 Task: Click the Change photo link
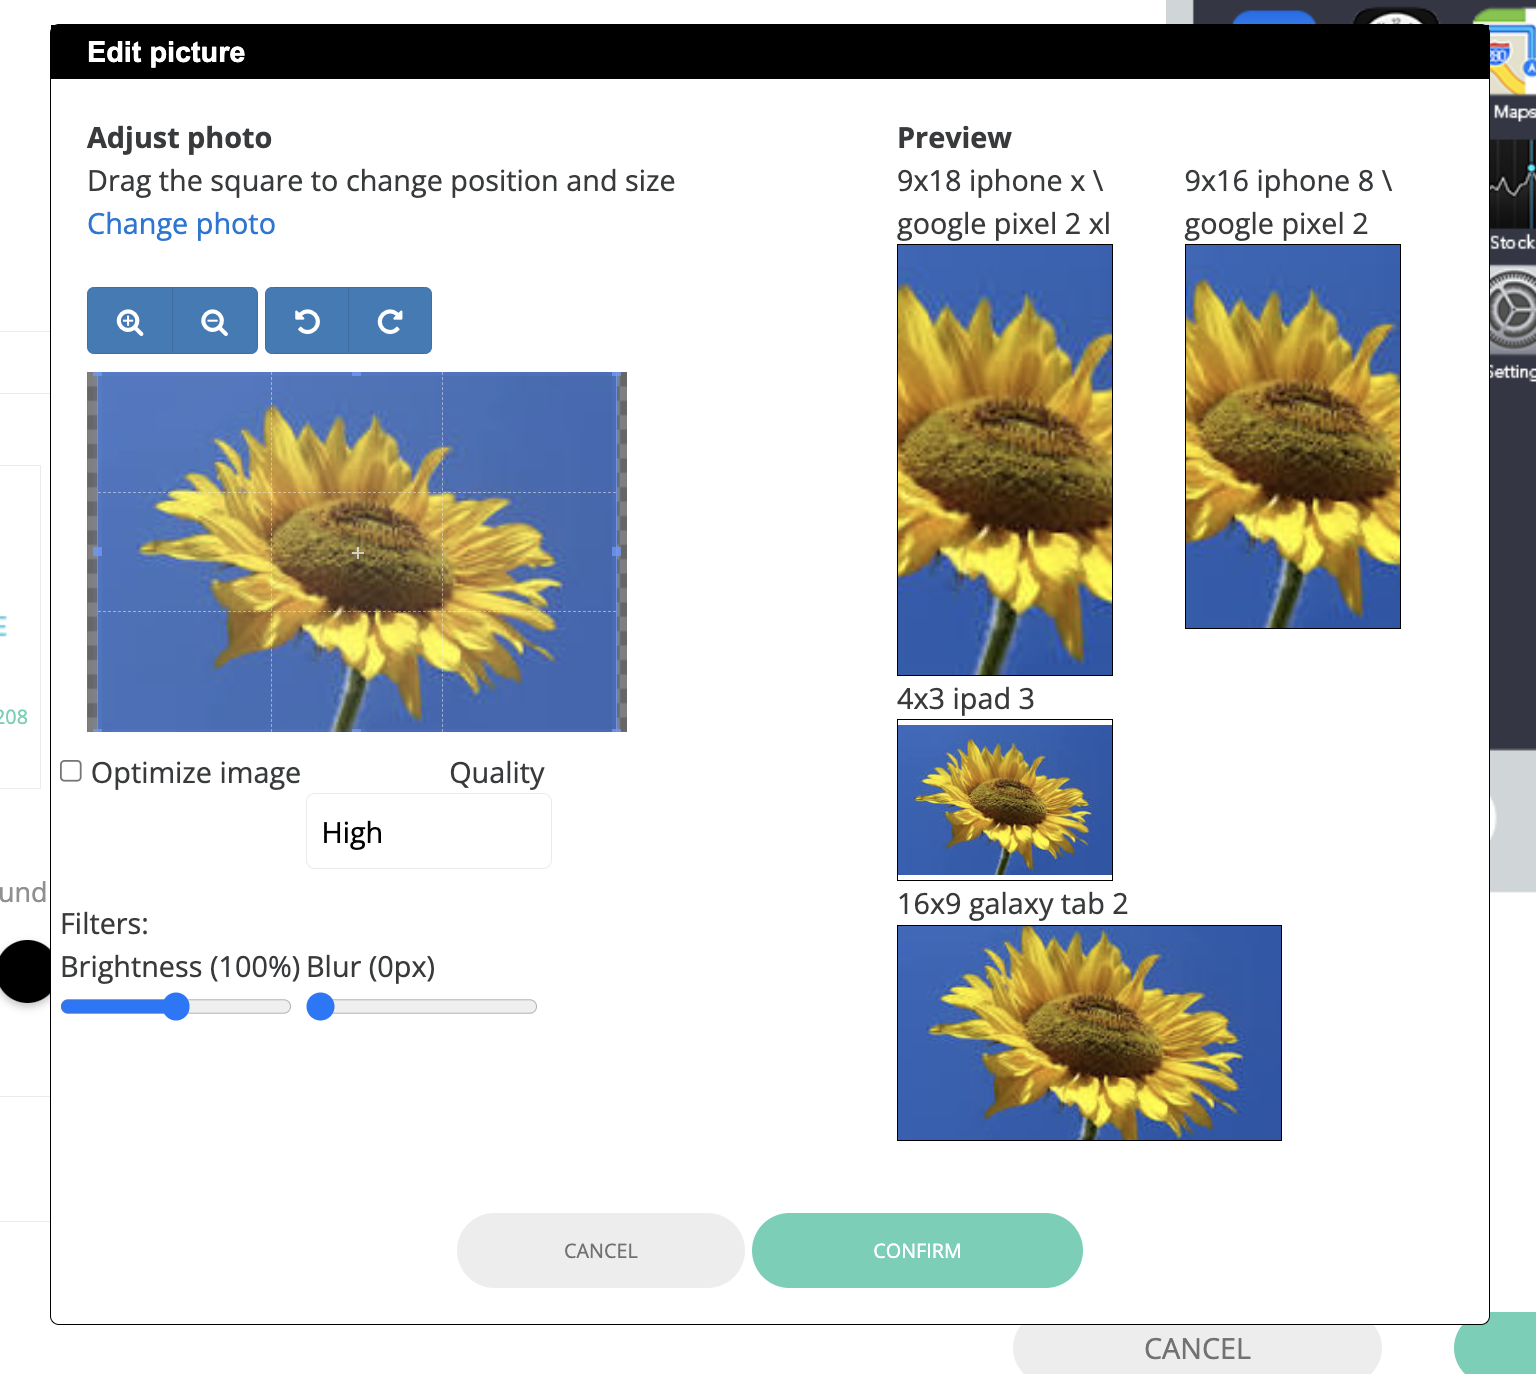181,224
